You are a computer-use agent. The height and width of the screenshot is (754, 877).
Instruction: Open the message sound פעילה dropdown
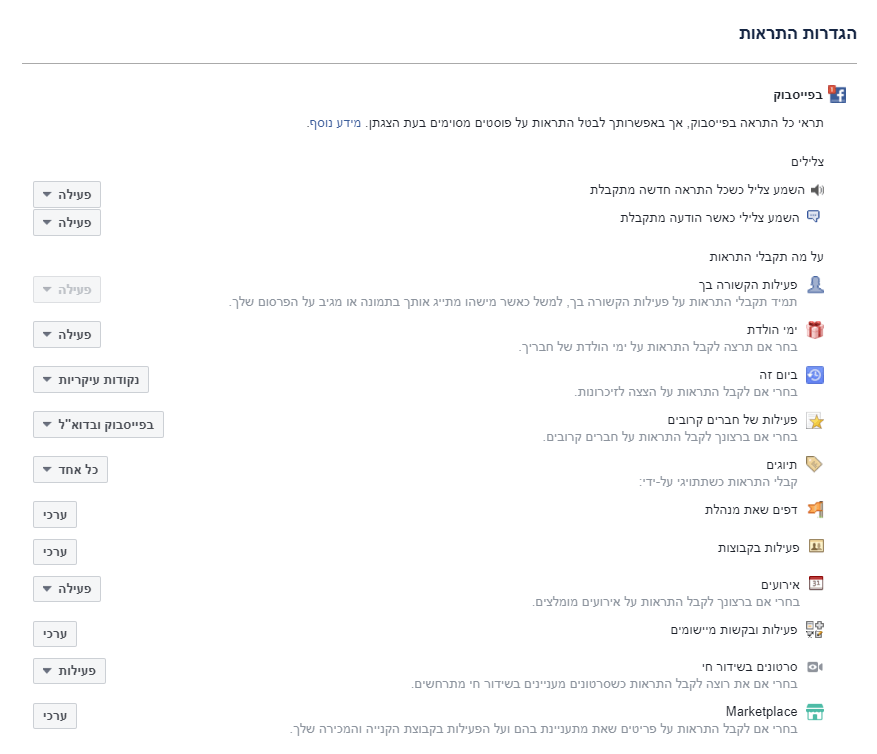(67, 222)
